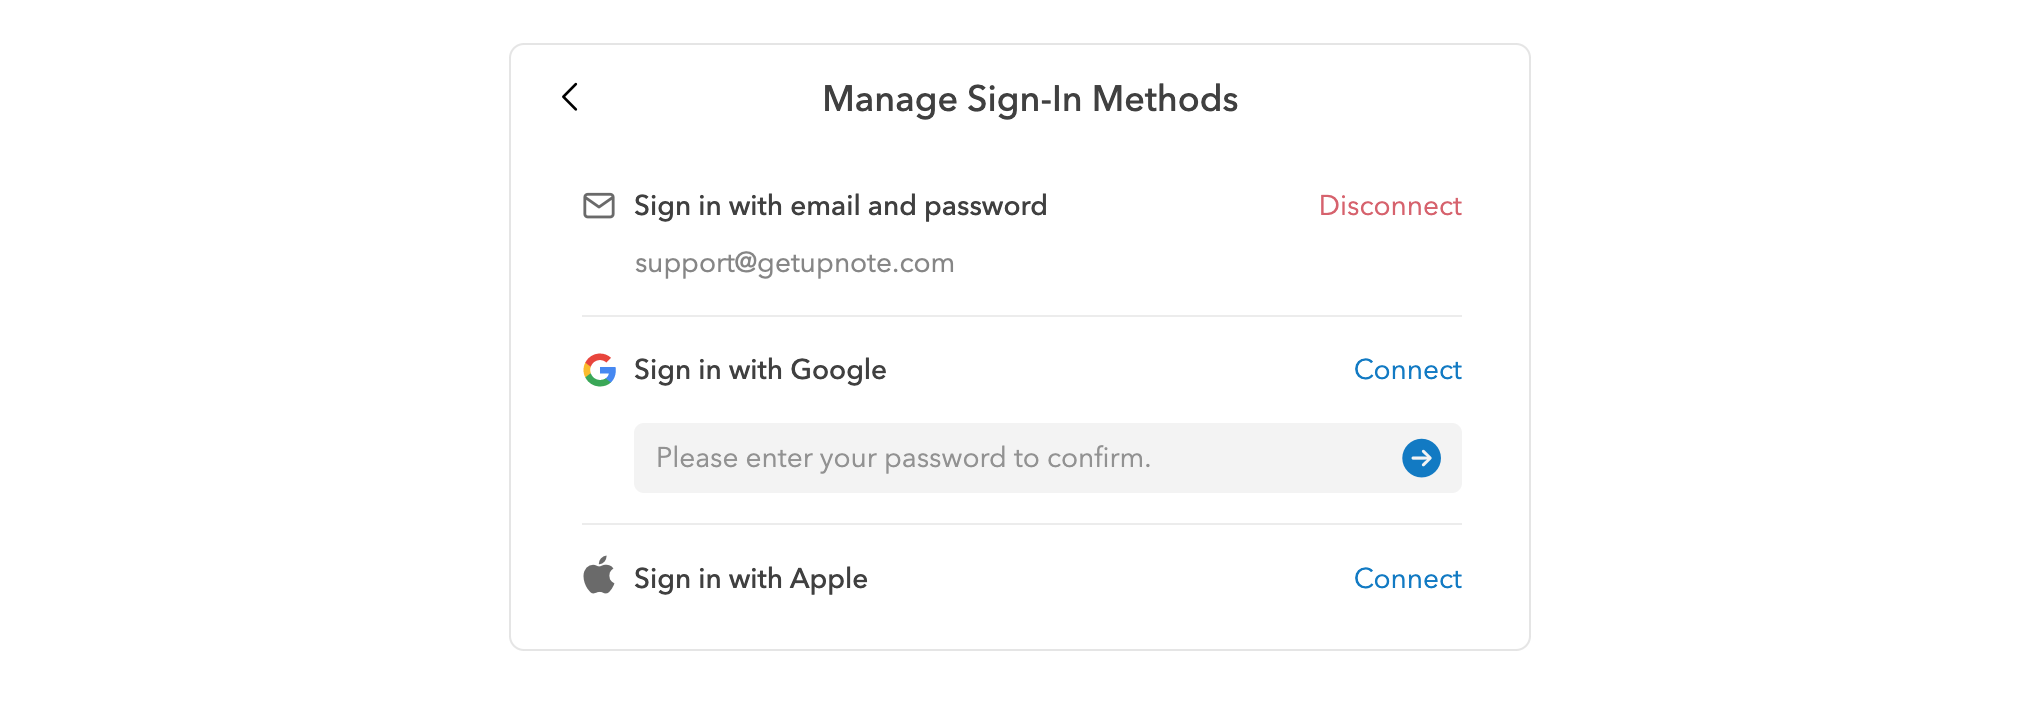Click the support@getupnote.com email address

coord(794,263)
